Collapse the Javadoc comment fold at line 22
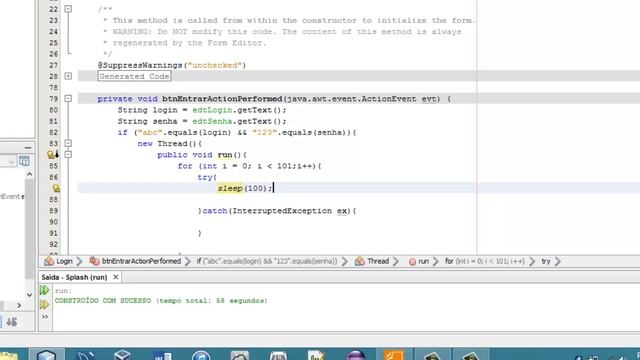The width and height of the screenshot is (640, 360). click(x=68, y=9)
